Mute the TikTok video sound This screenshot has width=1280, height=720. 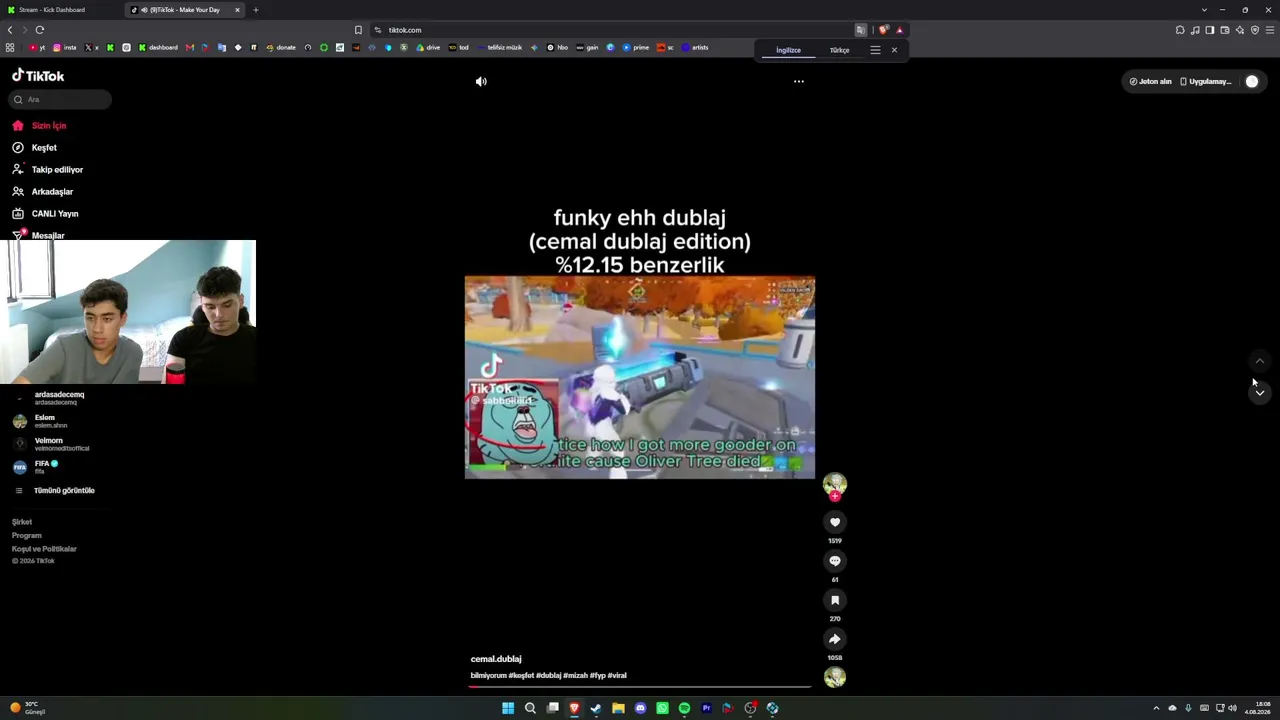point(481,82)
